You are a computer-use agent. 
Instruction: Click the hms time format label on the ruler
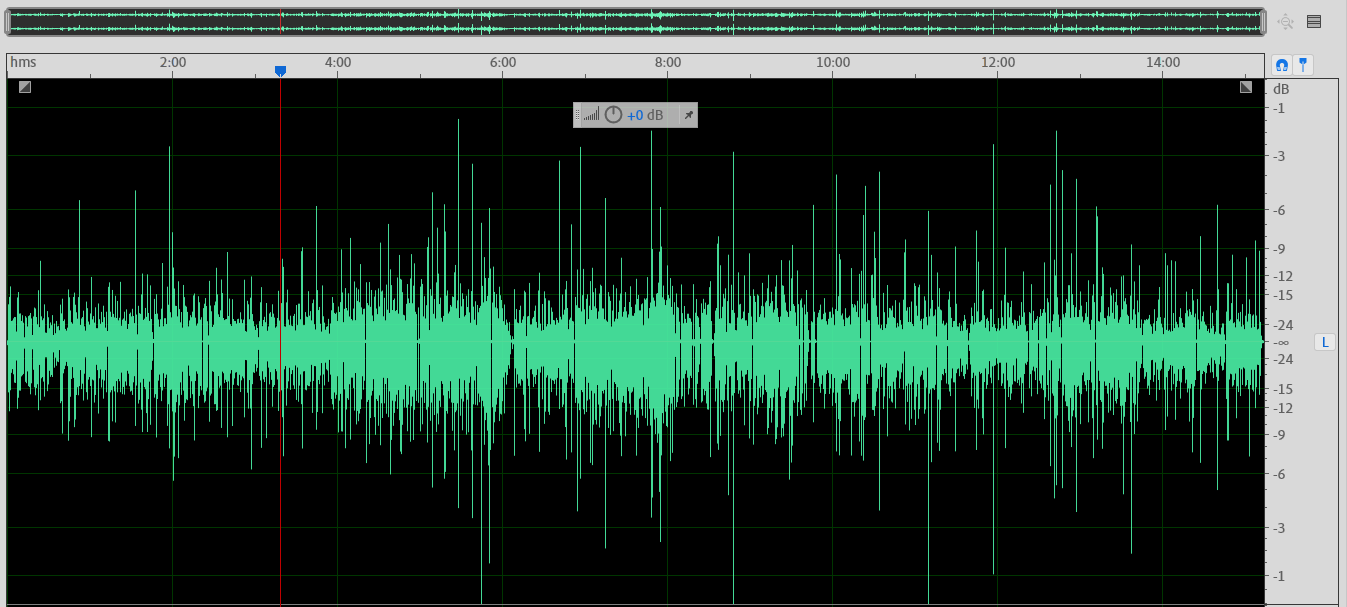[22, 62]
